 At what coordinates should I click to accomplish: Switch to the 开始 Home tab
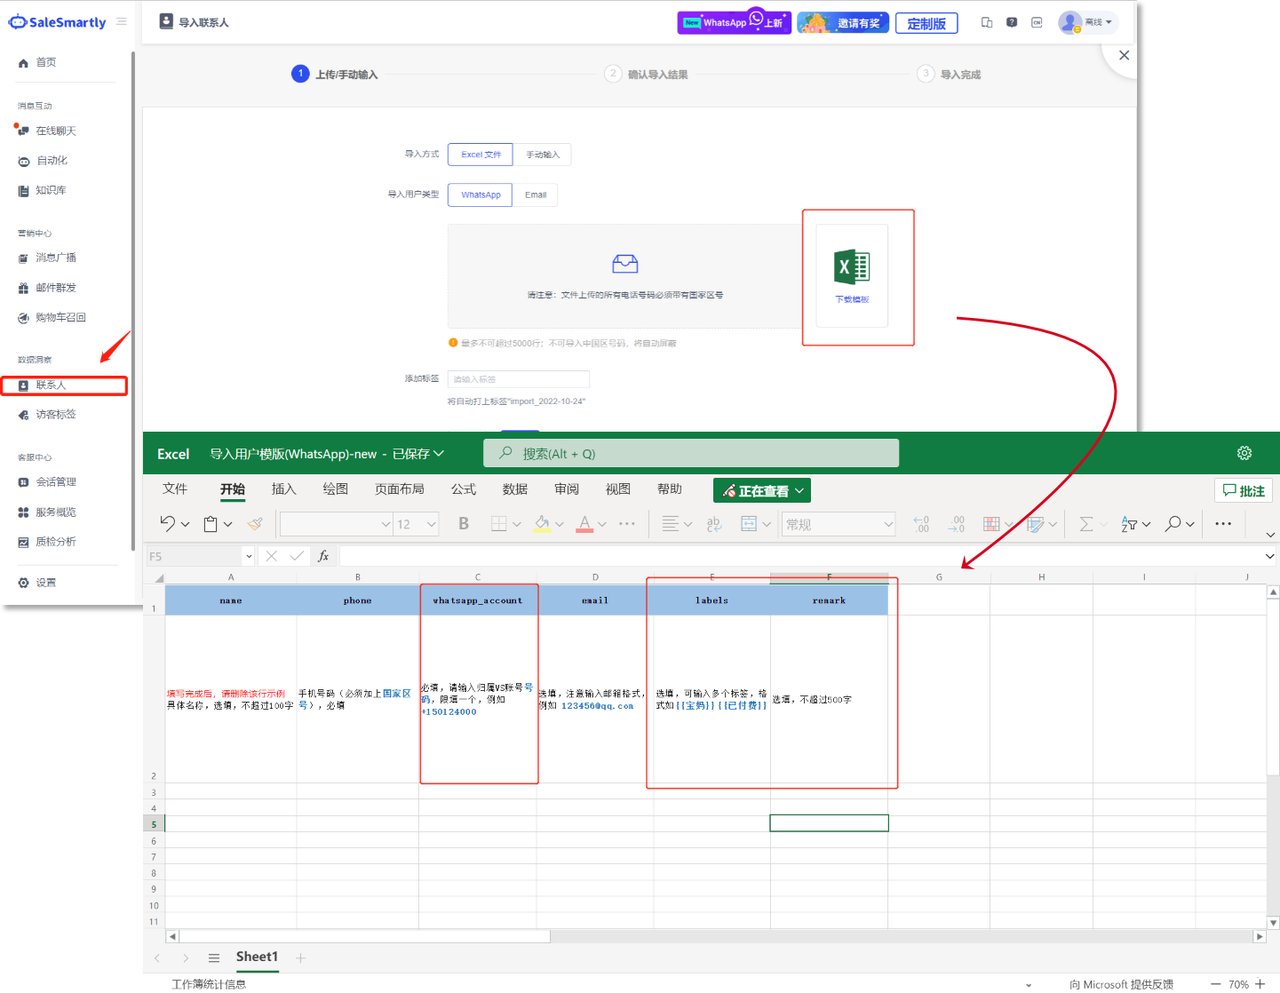tap(232, 490)
